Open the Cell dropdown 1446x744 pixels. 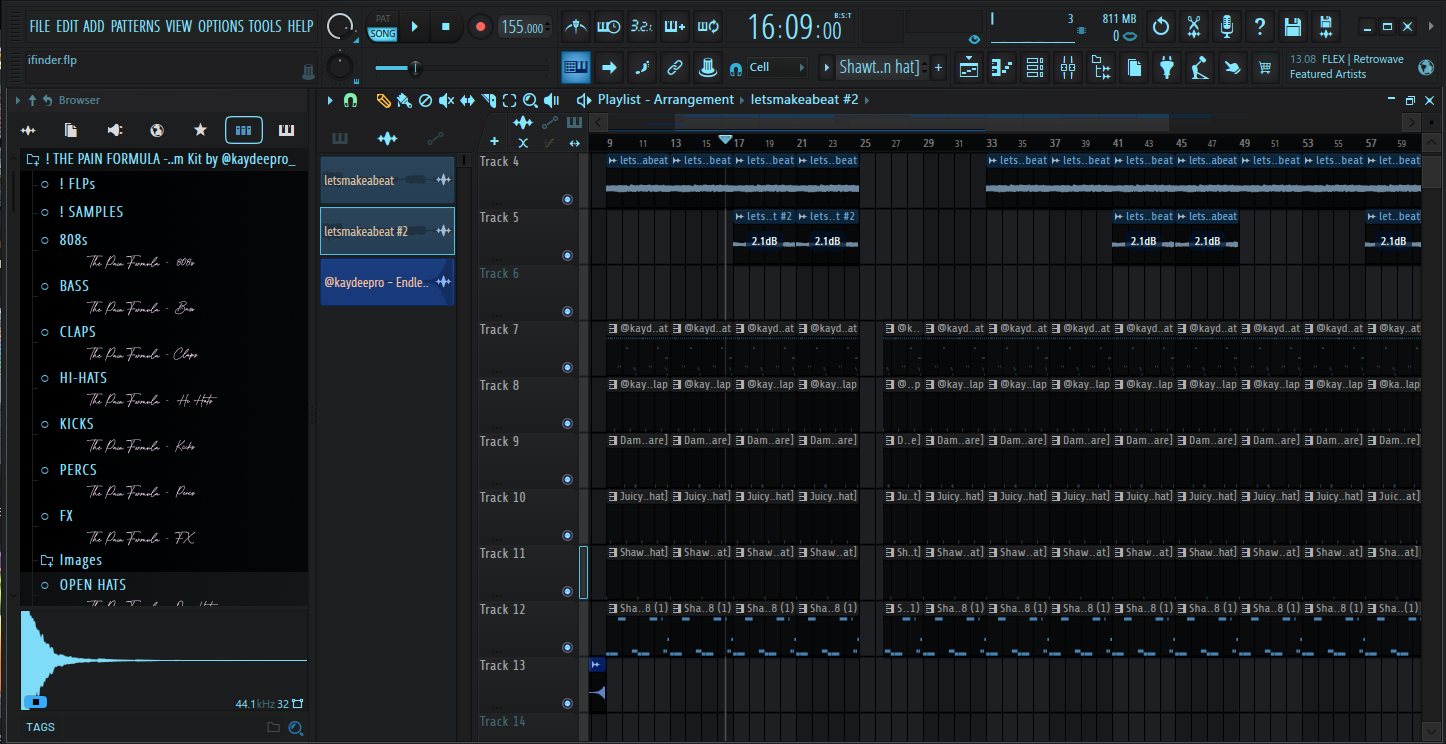tap(775, 66)
